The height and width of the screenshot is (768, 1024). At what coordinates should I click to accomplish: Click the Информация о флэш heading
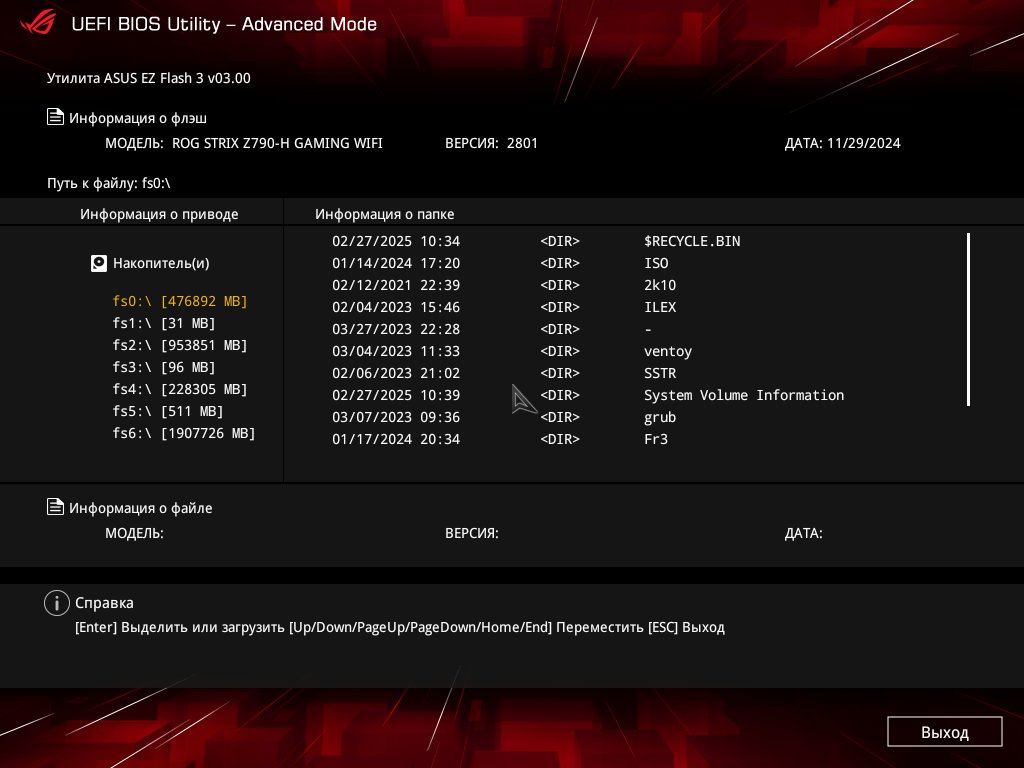pos(138,118)
